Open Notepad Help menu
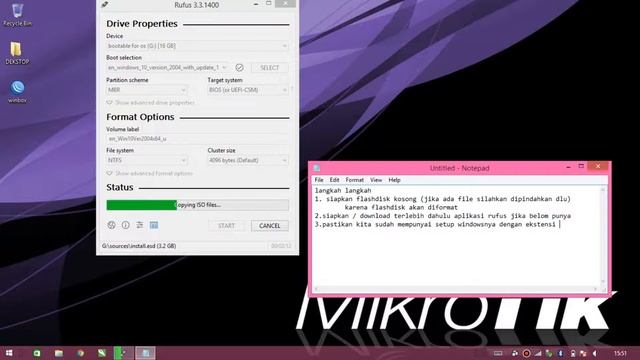The image size is (640, 360). (394, 180)
